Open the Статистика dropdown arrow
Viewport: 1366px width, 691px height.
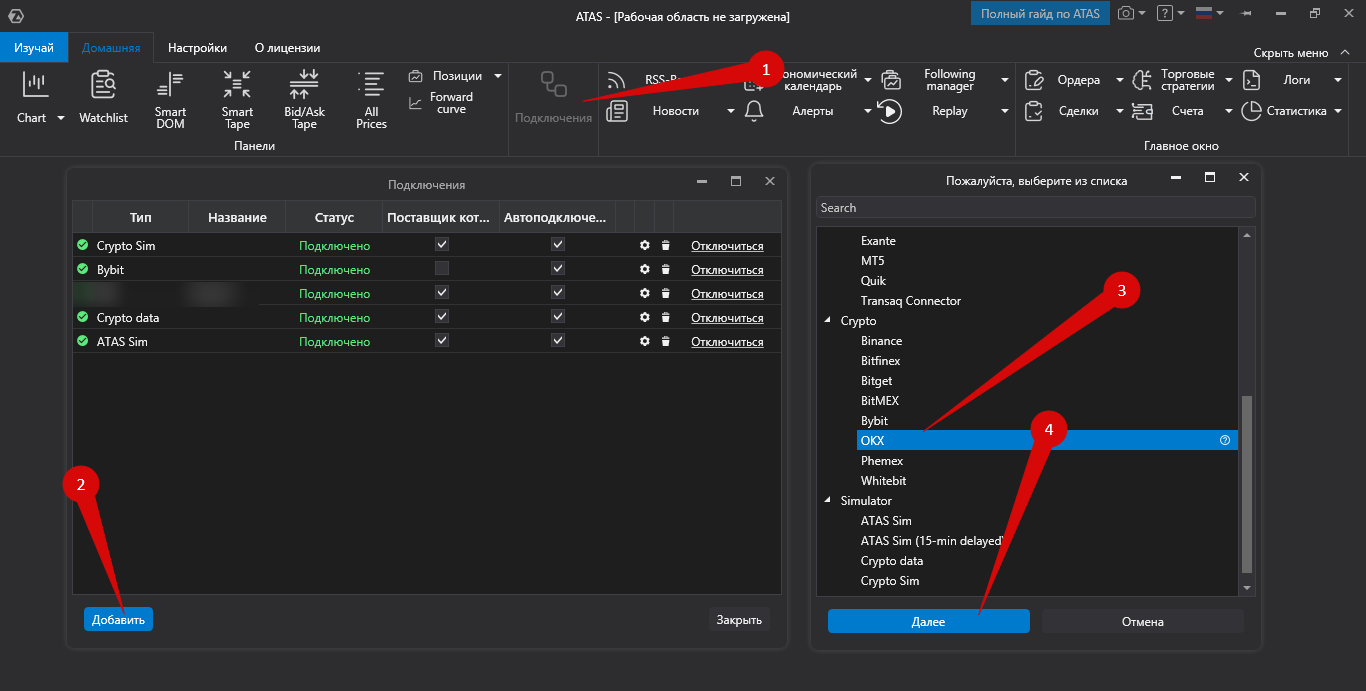[x=1337, y=111]
